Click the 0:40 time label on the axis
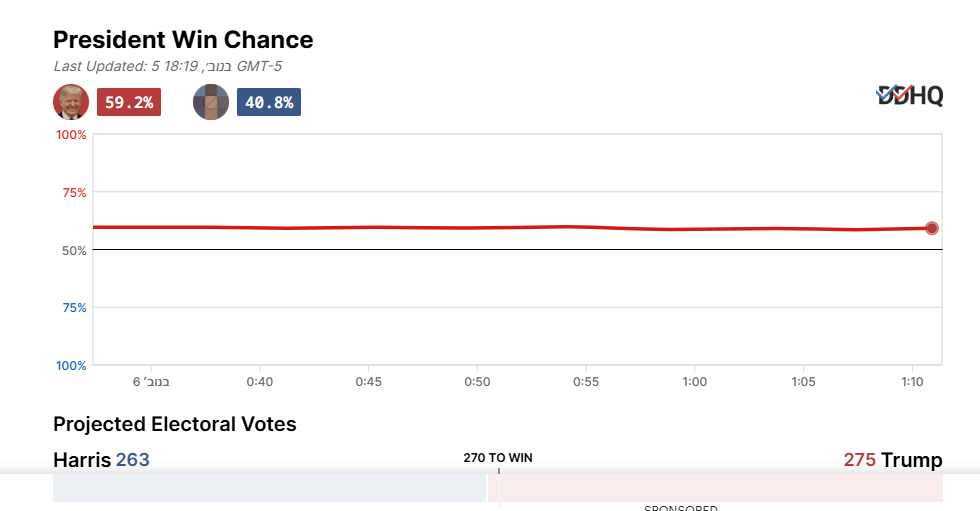This screenshot has height=511, width=980. click(x=260, y=382)
